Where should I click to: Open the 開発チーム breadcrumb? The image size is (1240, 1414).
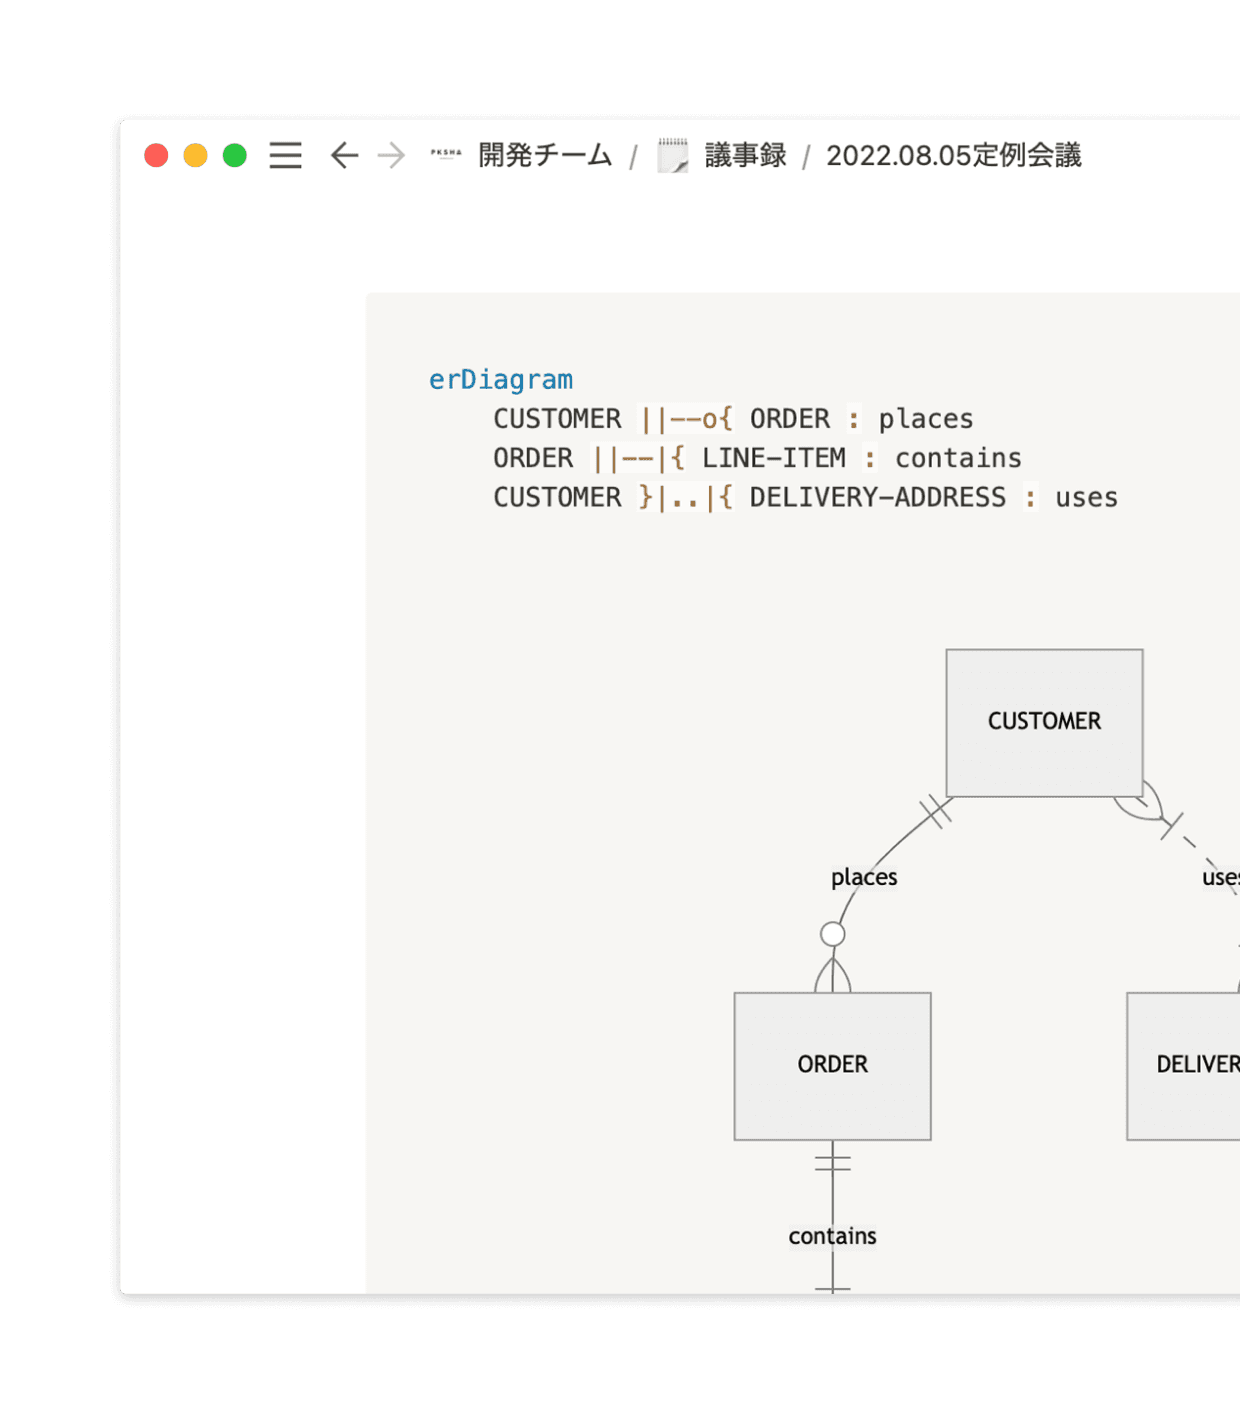click(x=545, y=156)
